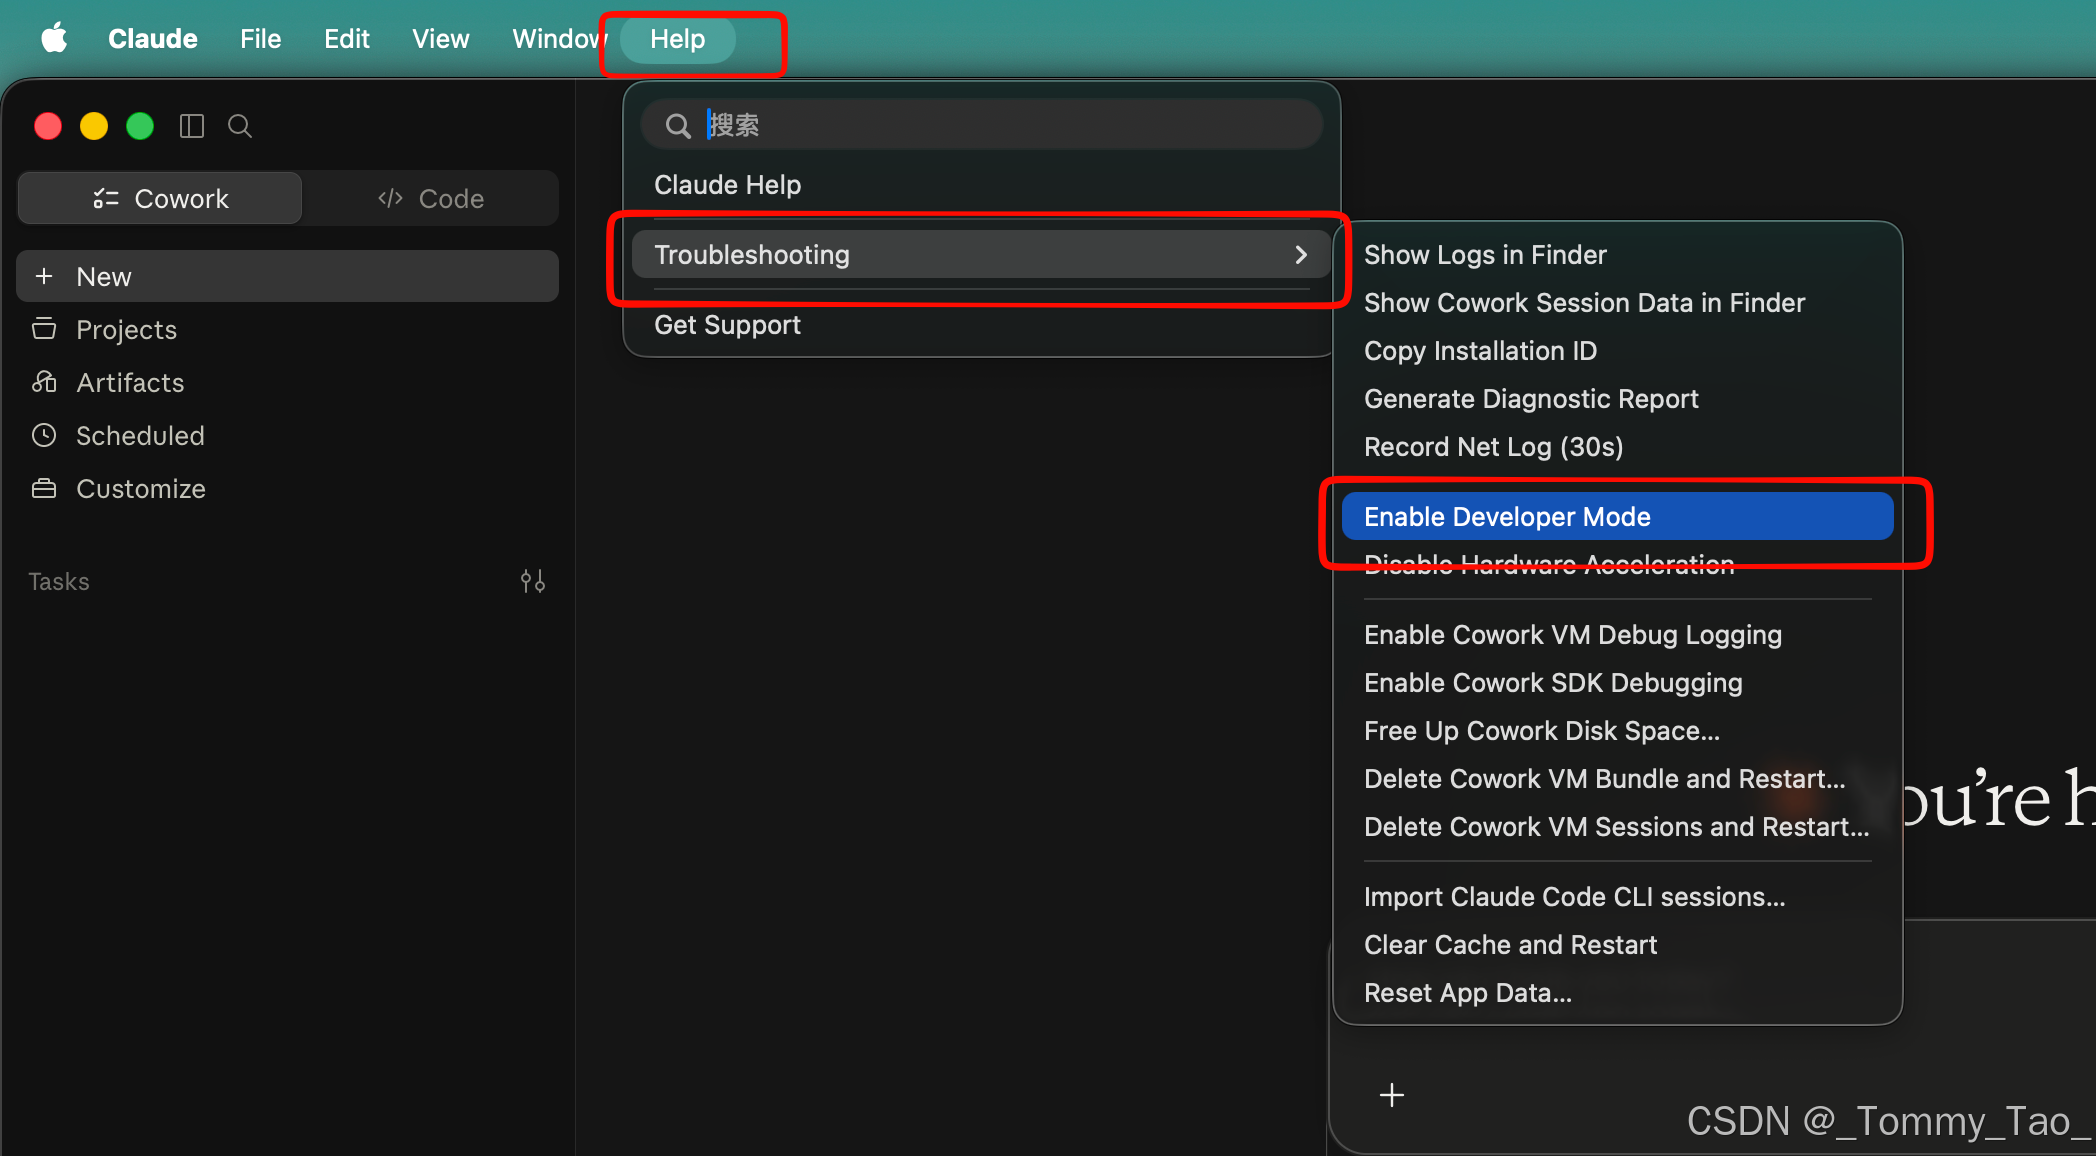Open the Window menu

coord(560,39)
